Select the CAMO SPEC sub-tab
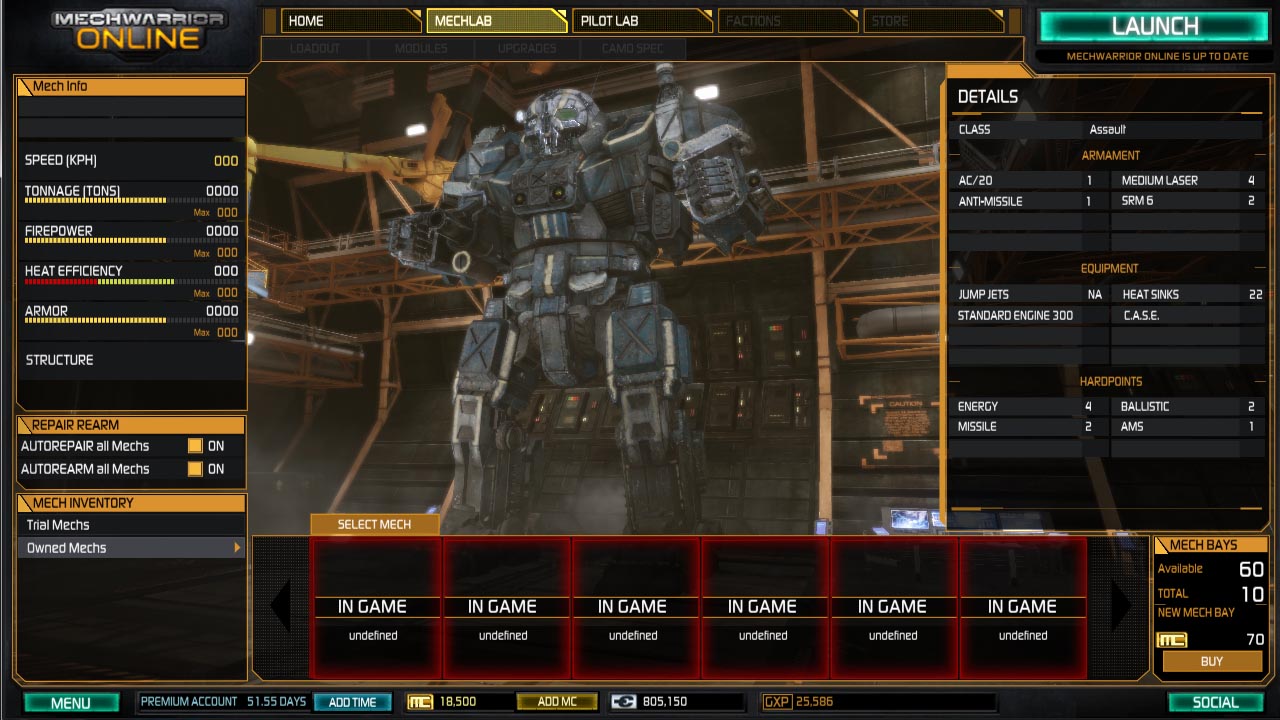This screenshot has height=720, width=1280. [x=632, y=48]
